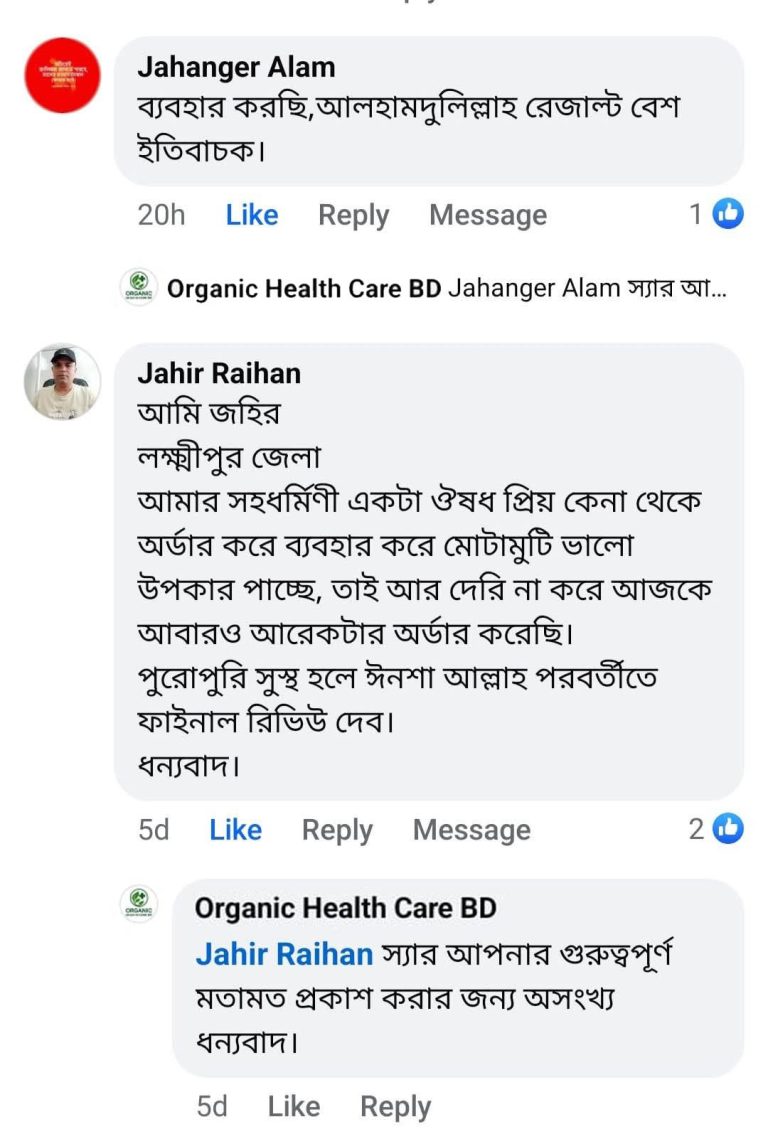View the thumbs-up reaction on Jahanger Alam's comment

click(x=727, y=214)
